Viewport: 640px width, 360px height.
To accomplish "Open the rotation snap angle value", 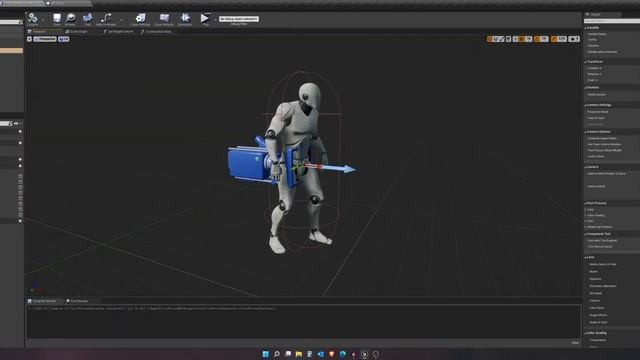I will point(544,39).
